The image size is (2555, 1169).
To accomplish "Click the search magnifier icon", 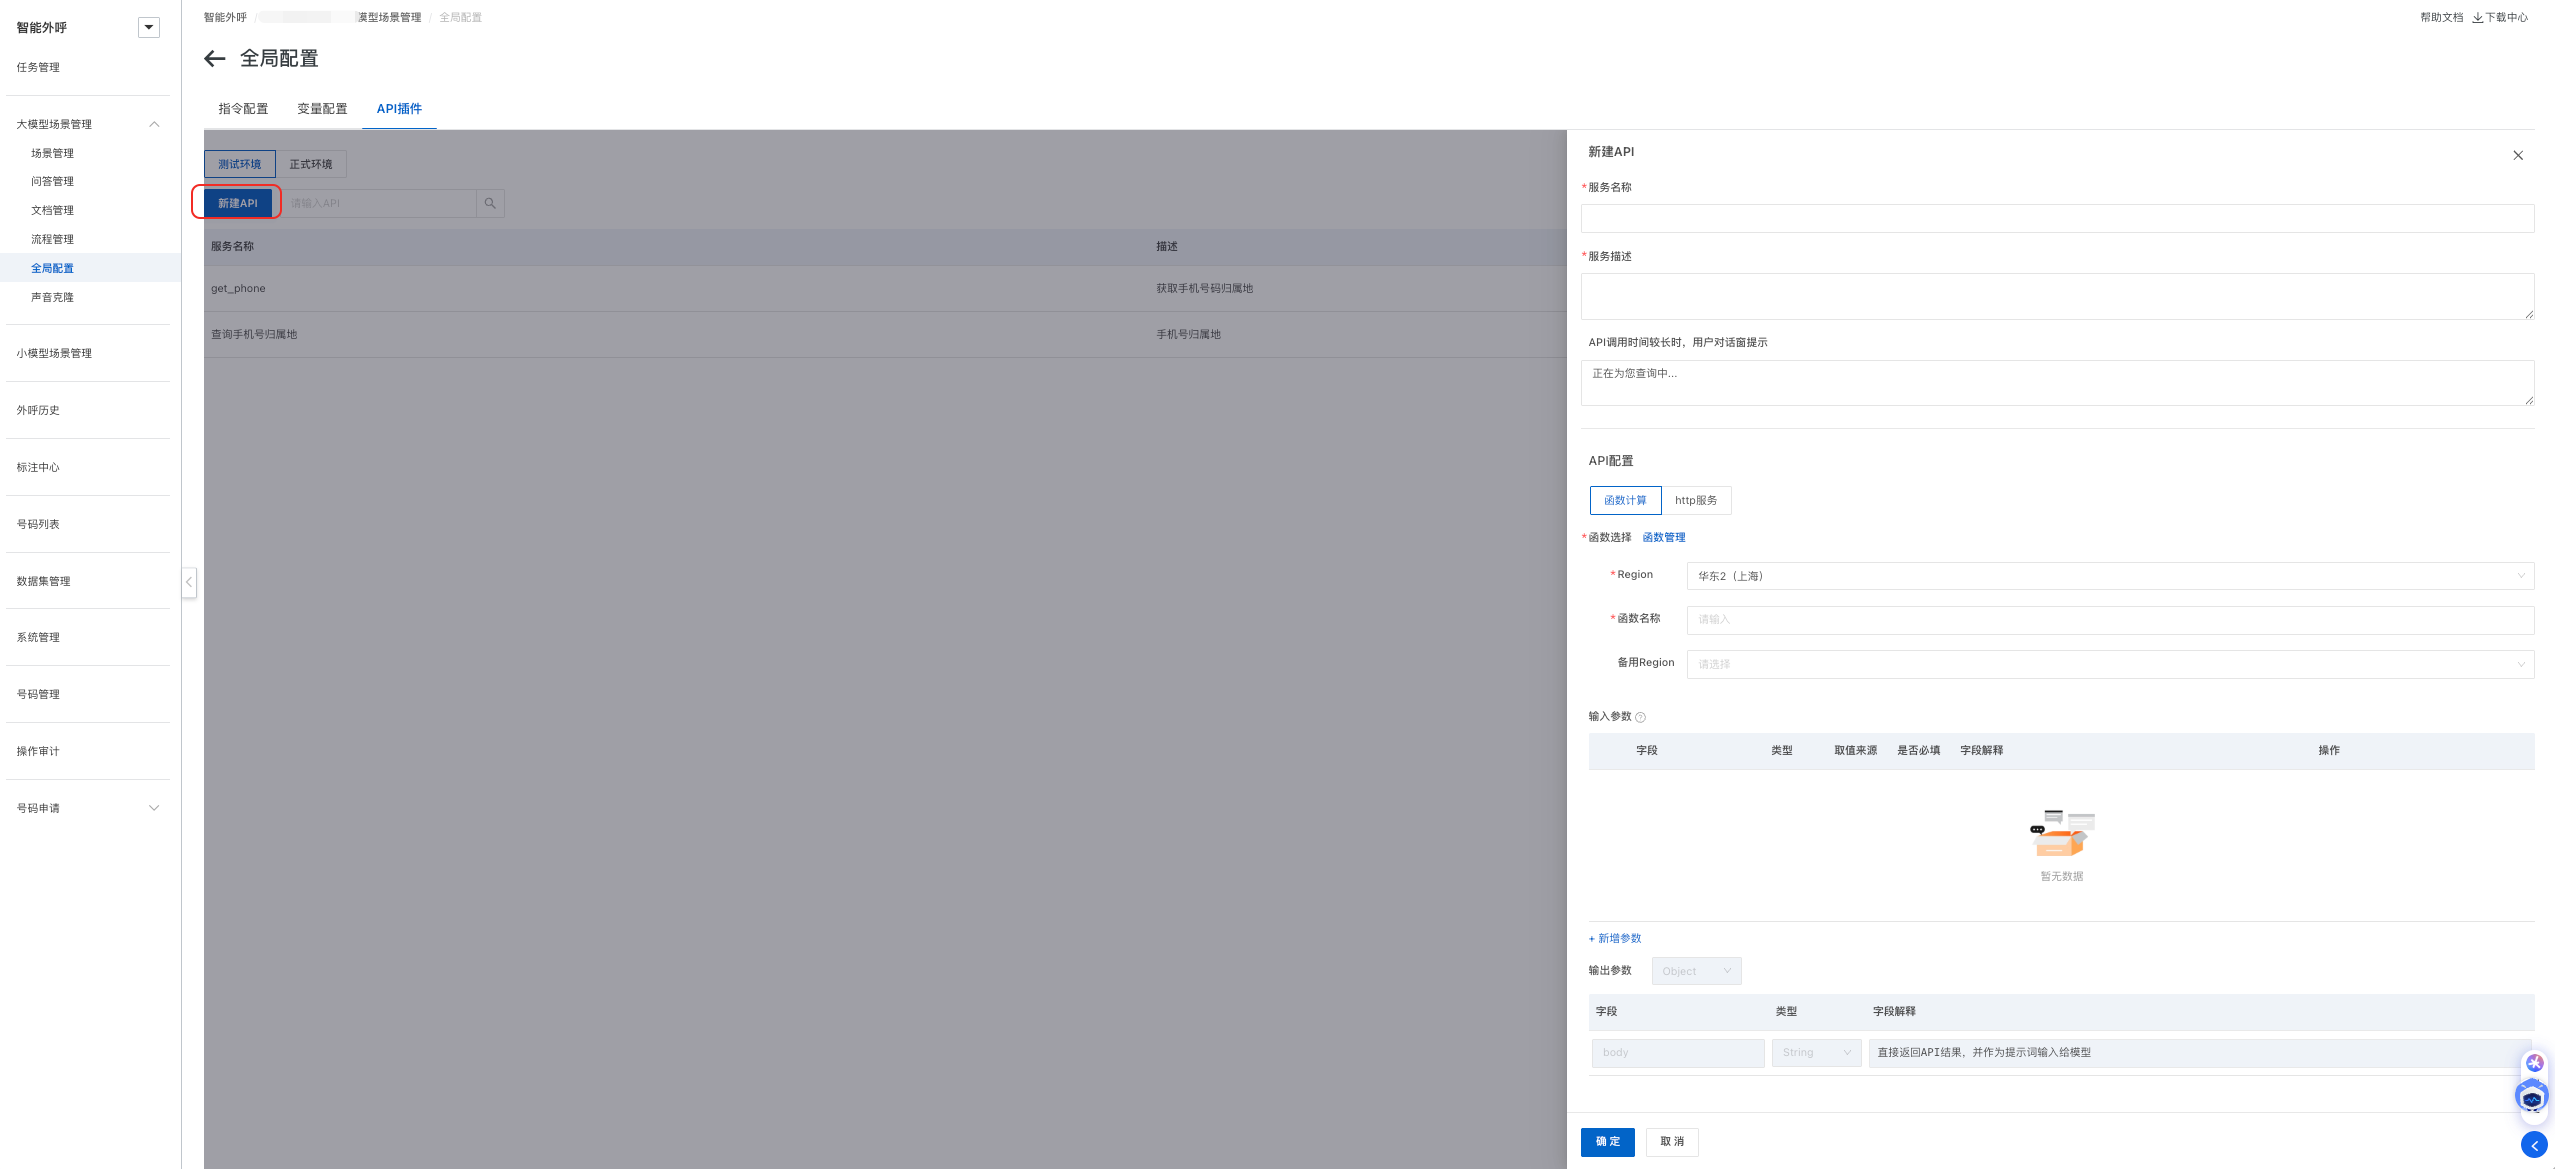I will point(490,203).
